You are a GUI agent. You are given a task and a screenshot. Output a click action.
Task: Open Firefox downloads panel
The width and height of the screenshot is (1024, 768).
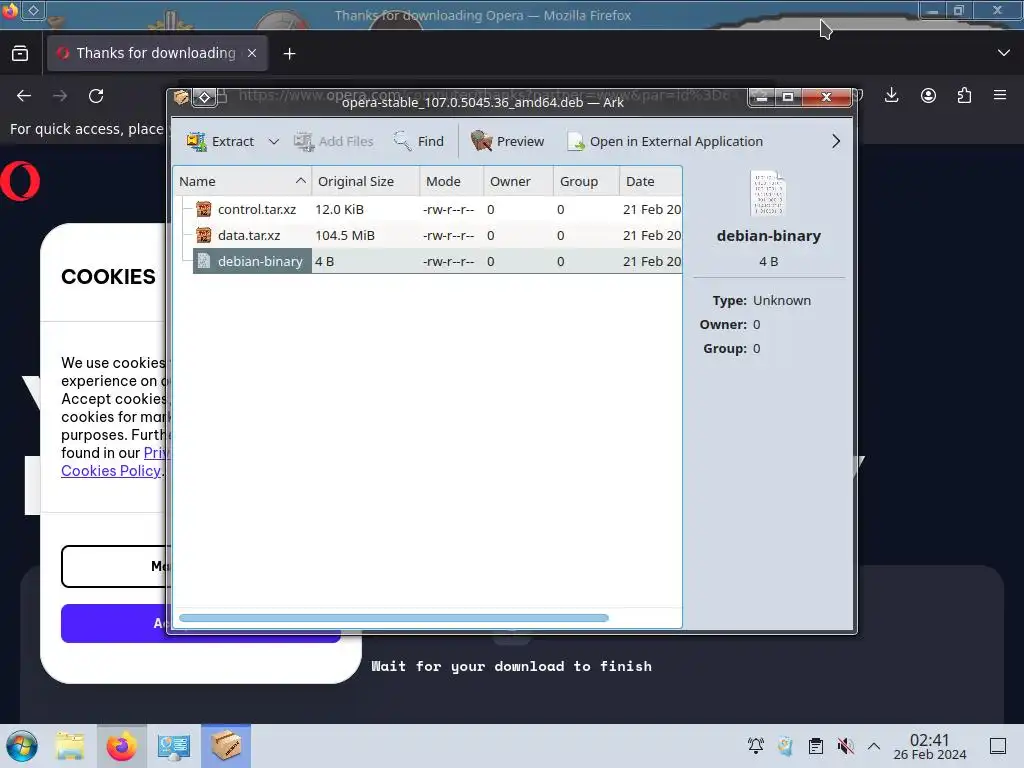[891, 95]
